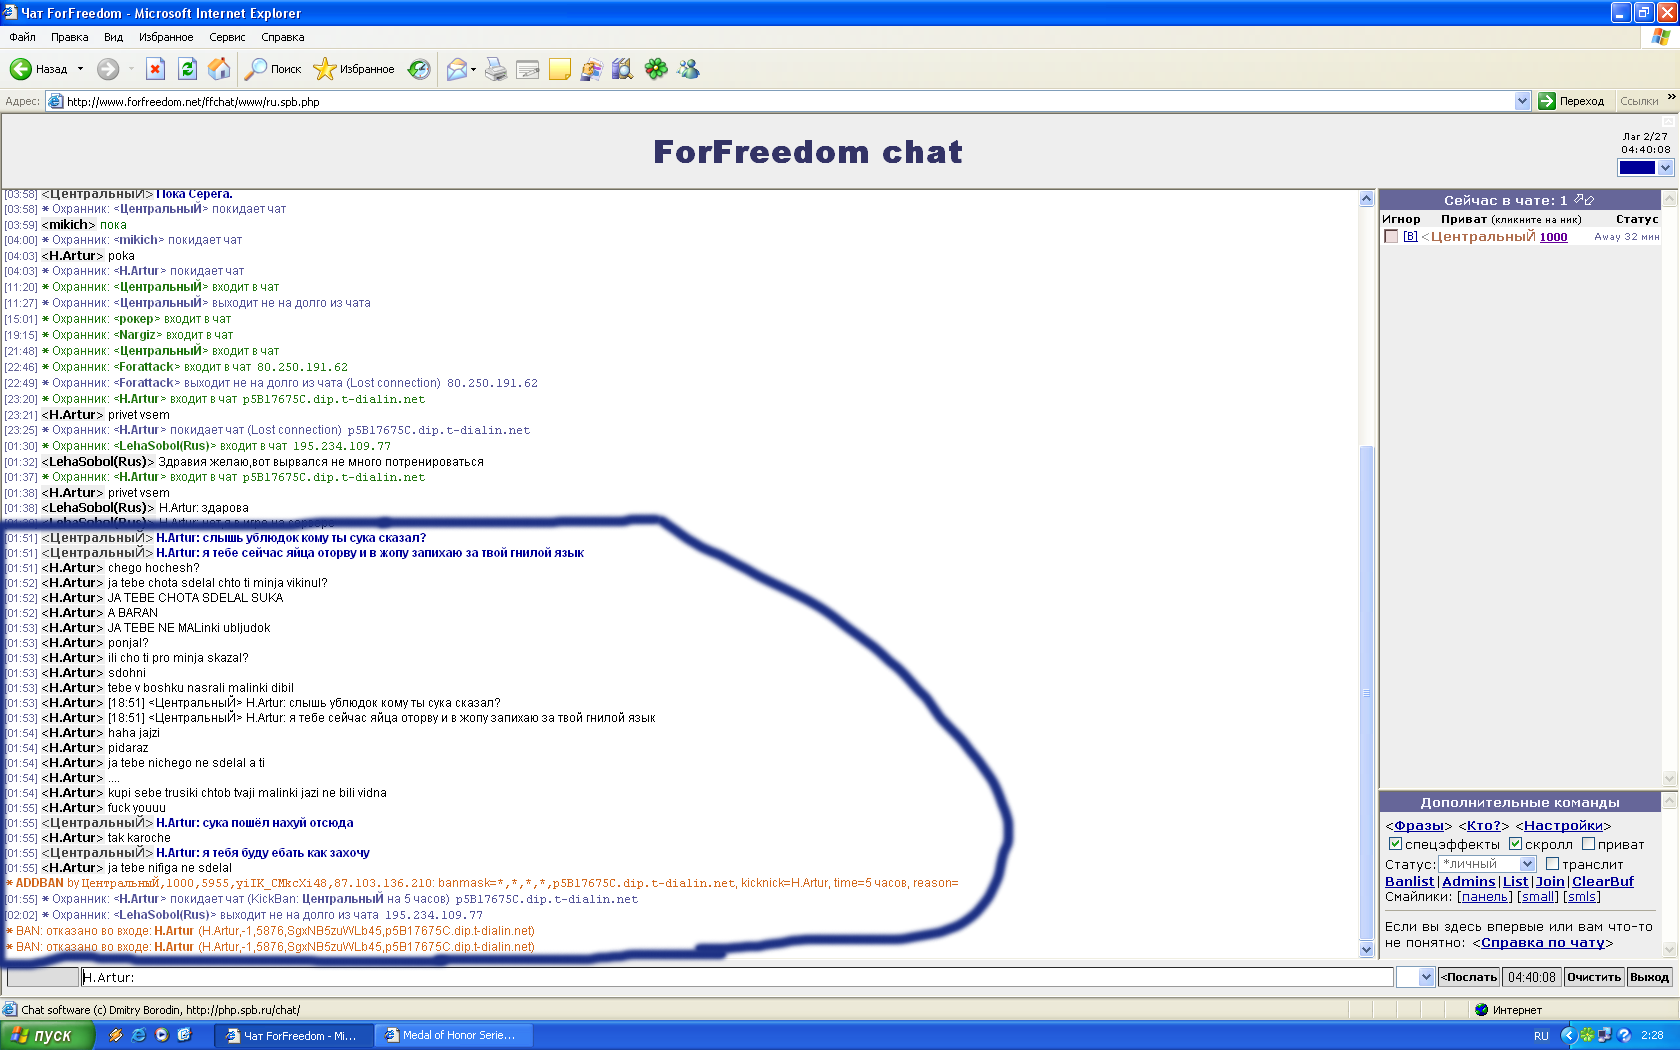Click the chat log vertical scrollbar thumb

tap(1367, 693)
